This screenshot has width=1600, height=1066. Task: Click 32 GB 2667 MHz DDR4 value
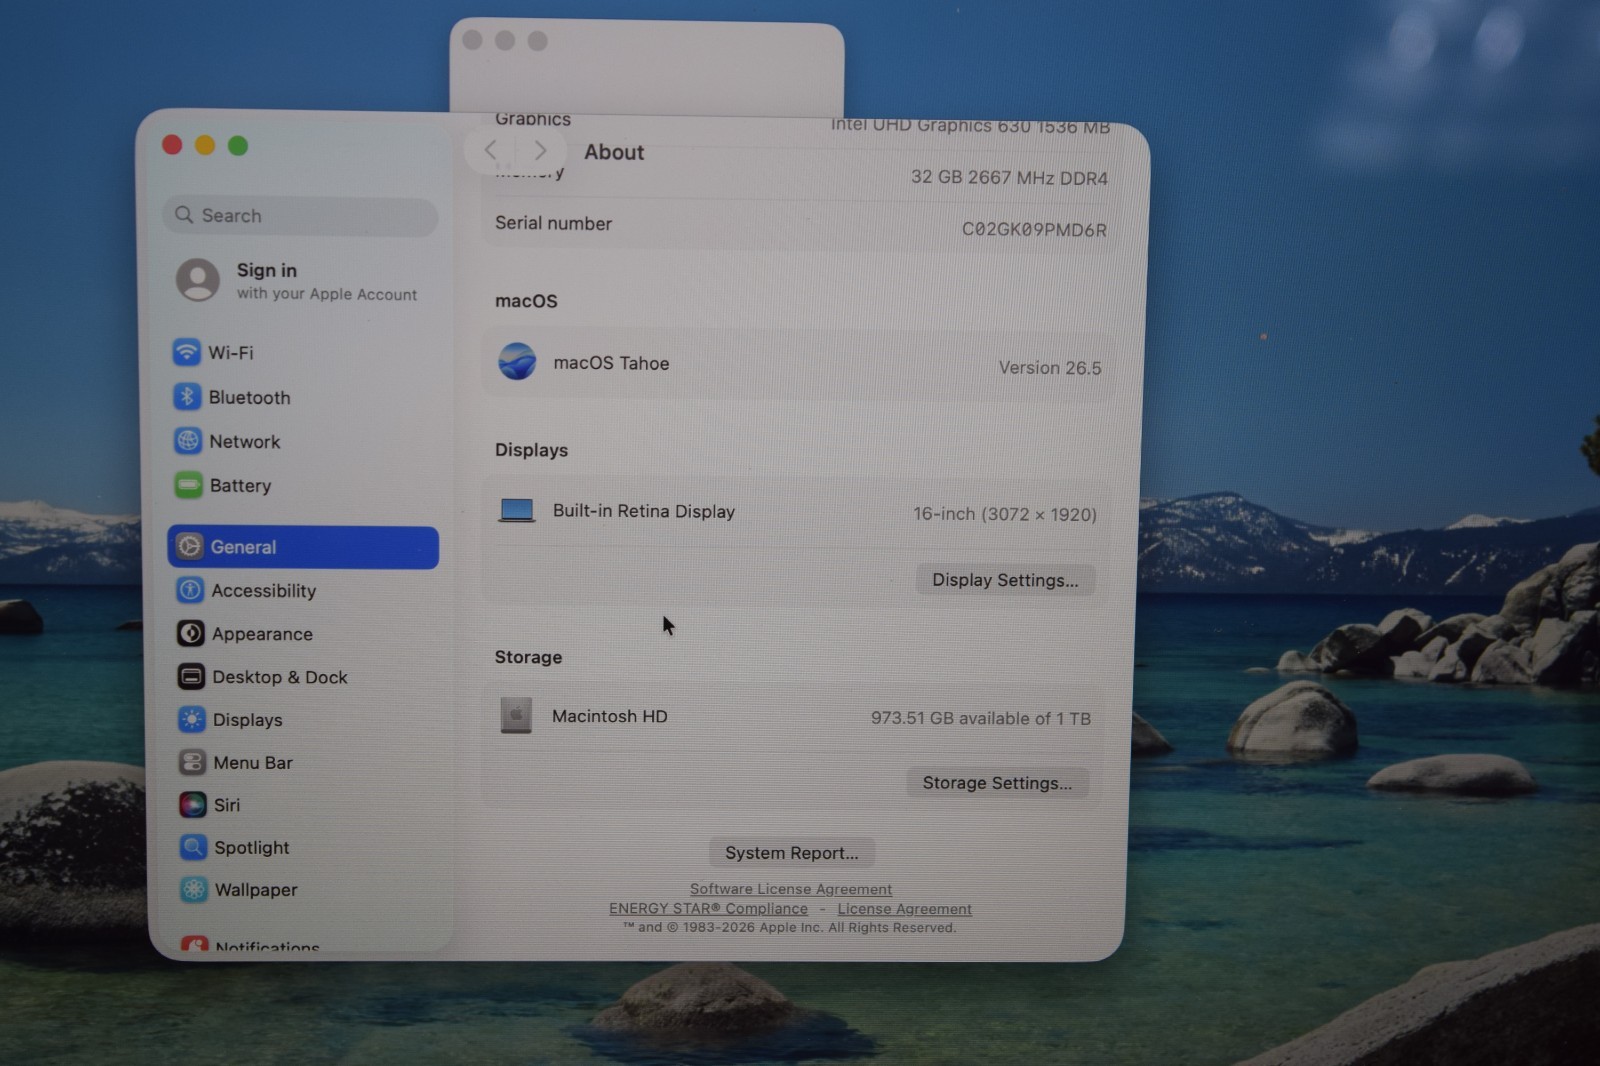(x=1009, y=177)
